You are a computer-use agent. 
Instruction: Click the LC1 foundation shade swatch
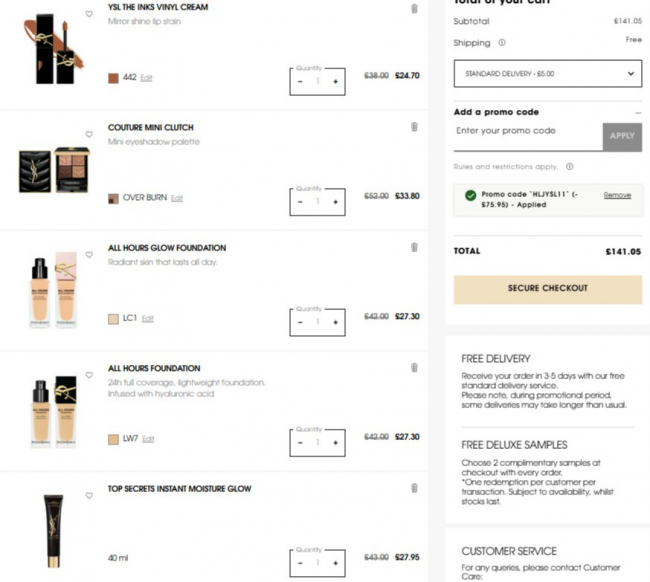pos(113,319)
